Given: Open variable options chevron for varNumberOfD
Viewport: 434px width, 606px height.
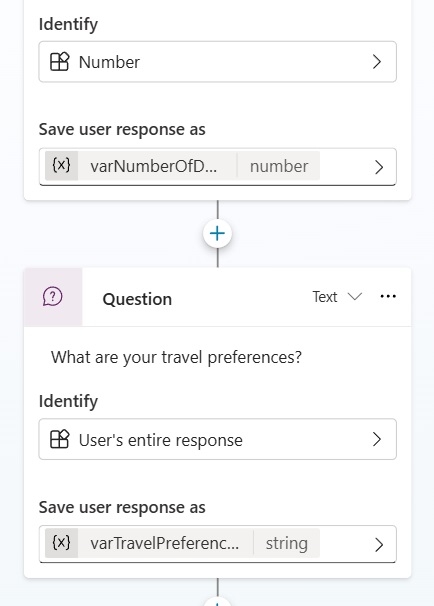Looking at the screenshot, I should 379,167.
